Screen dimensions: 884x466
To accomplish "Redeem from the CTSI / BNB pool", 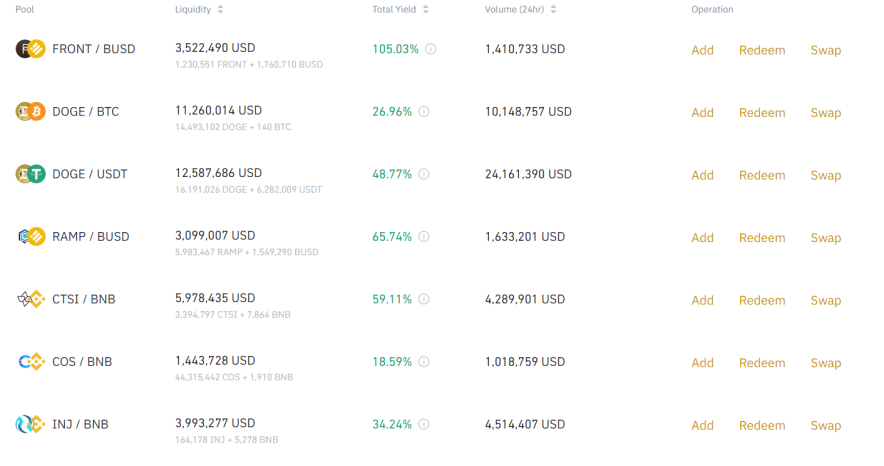I will 762,300.
